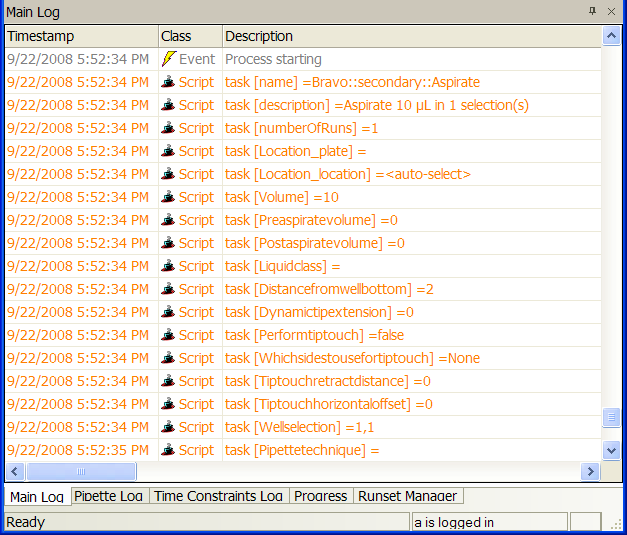Click the Description column header
This screenshot has height=535, width=627.
coord(410,36)
